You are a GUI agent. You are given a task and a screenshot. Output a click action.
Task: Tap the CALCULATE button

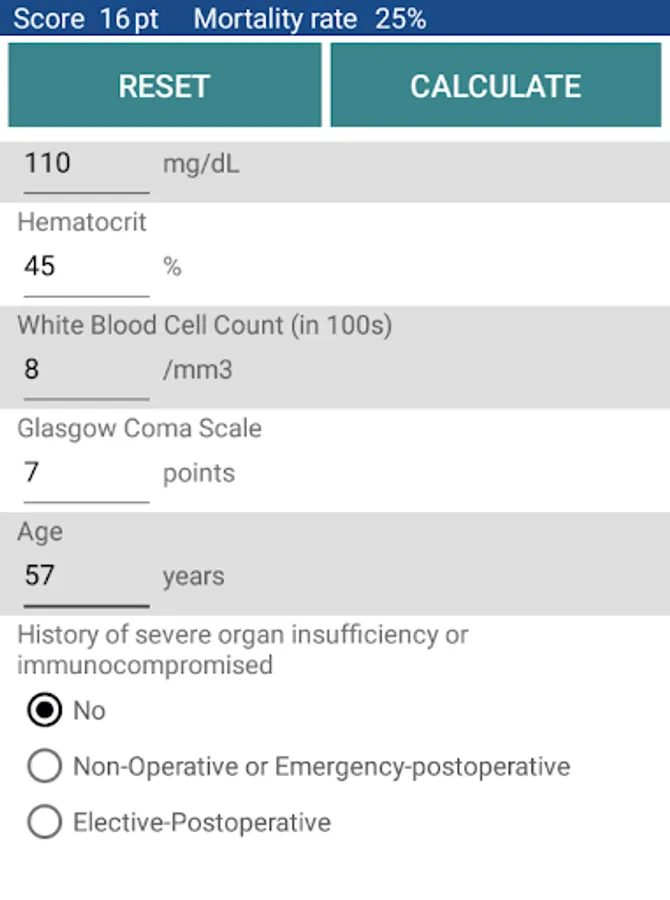click(x=496, y=85)
